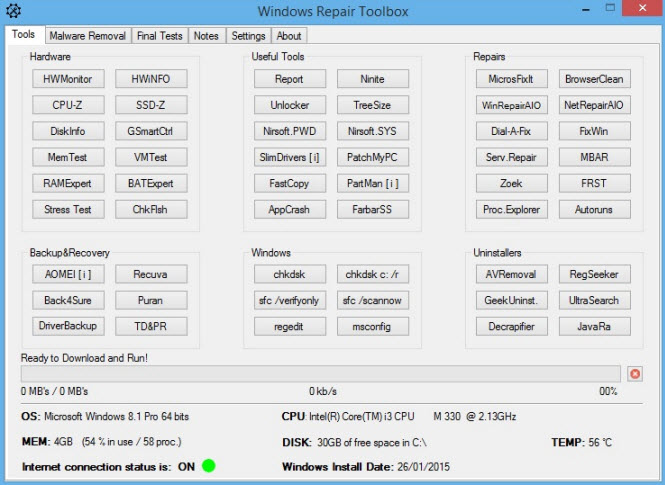Launch the Decrapifier uninstaller
Screen dimensions: 665x485
click(511, 326)
